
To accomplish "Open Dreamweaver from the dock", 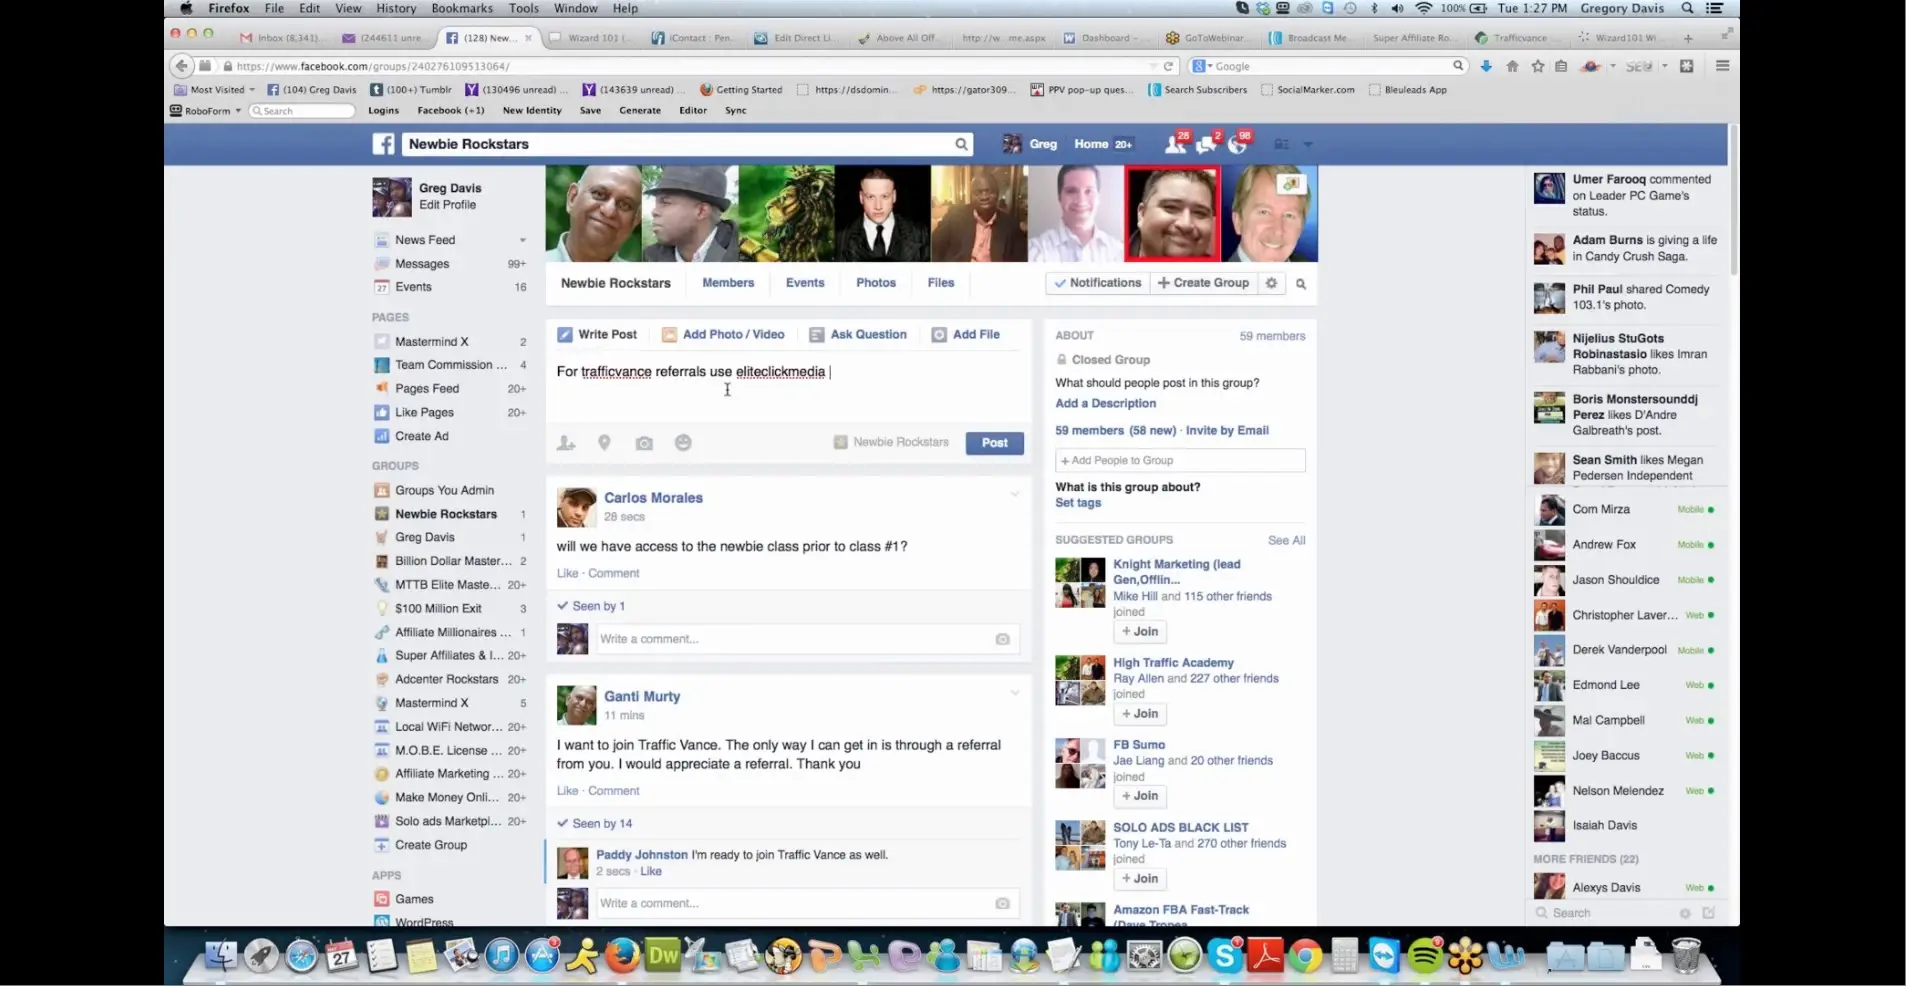I will [x=663, y=956].
